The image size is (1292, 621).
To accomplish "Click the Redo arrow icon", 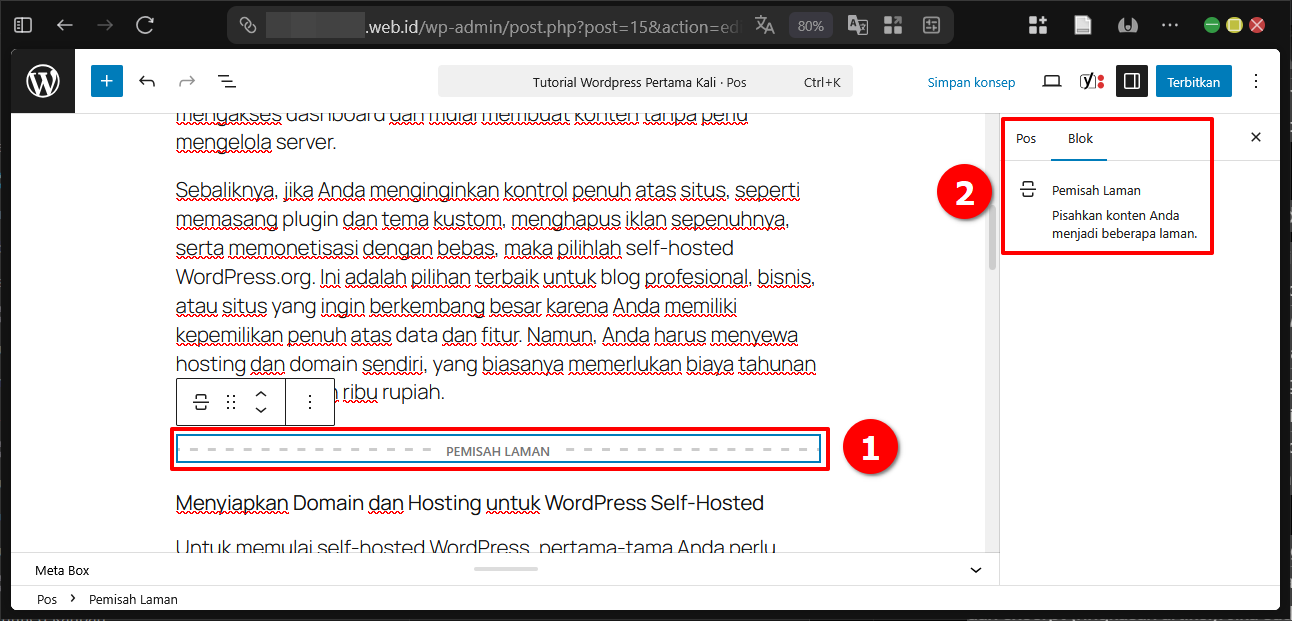I will point(186,81).
